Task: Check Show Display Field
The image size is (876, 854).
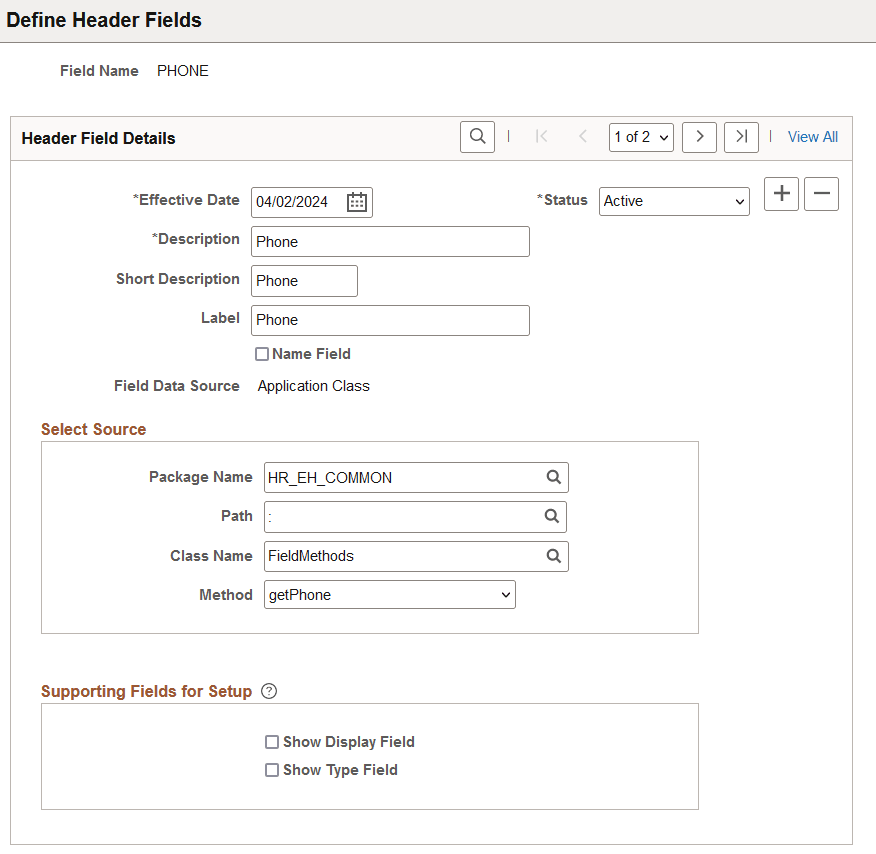Action: point(272,742)
